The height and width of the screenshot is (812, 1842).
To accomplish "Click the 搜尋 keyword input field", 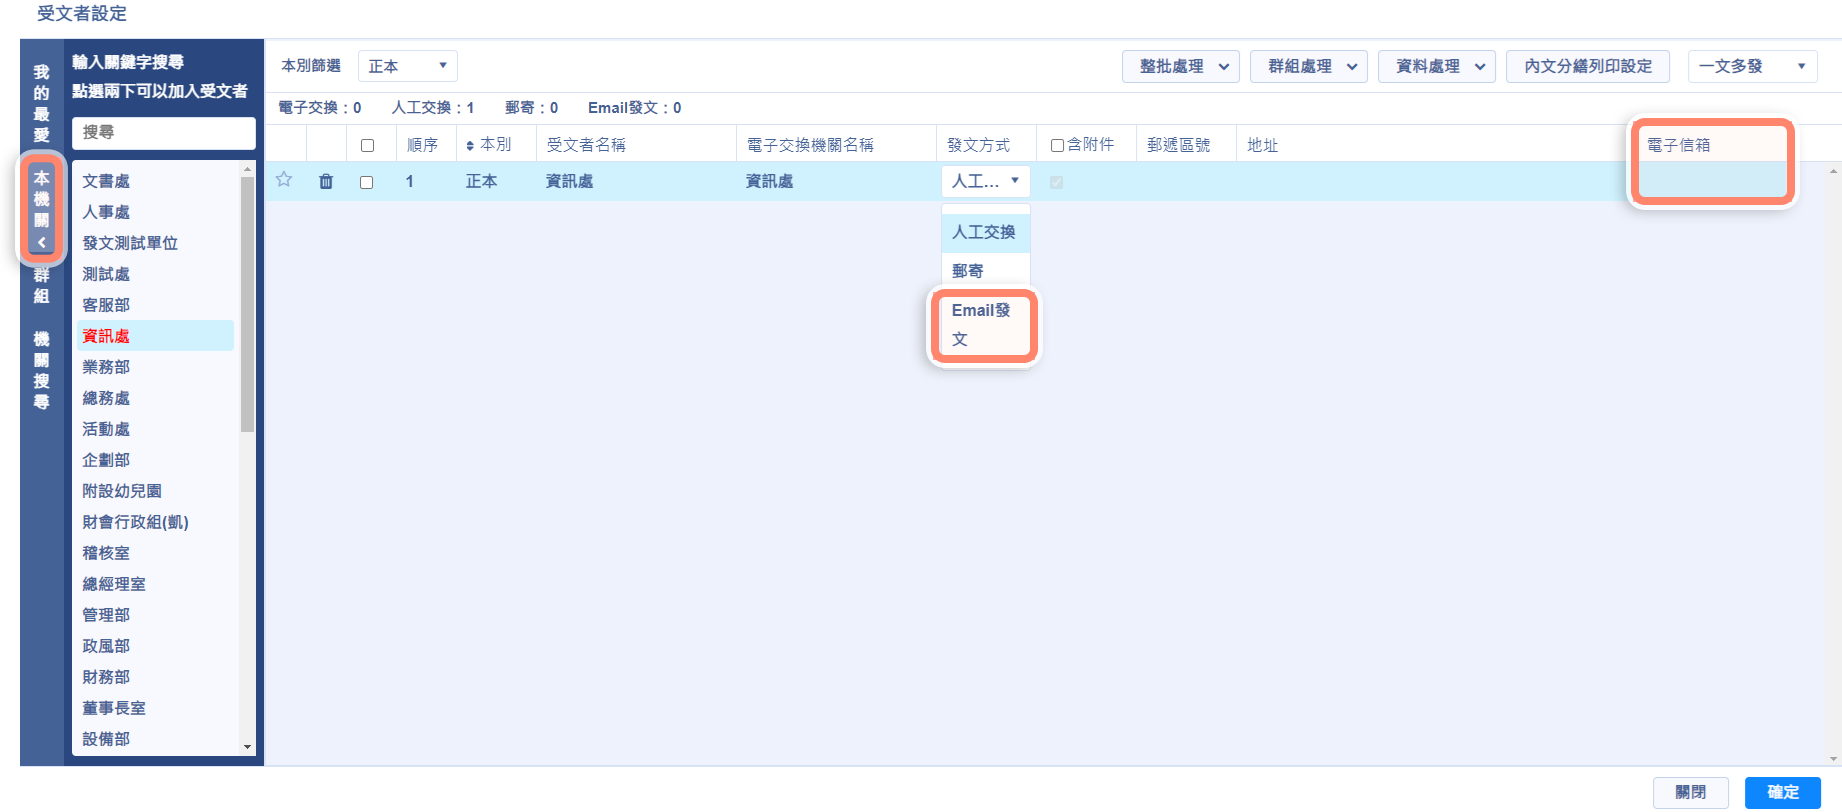I will (x=163, y=132).
